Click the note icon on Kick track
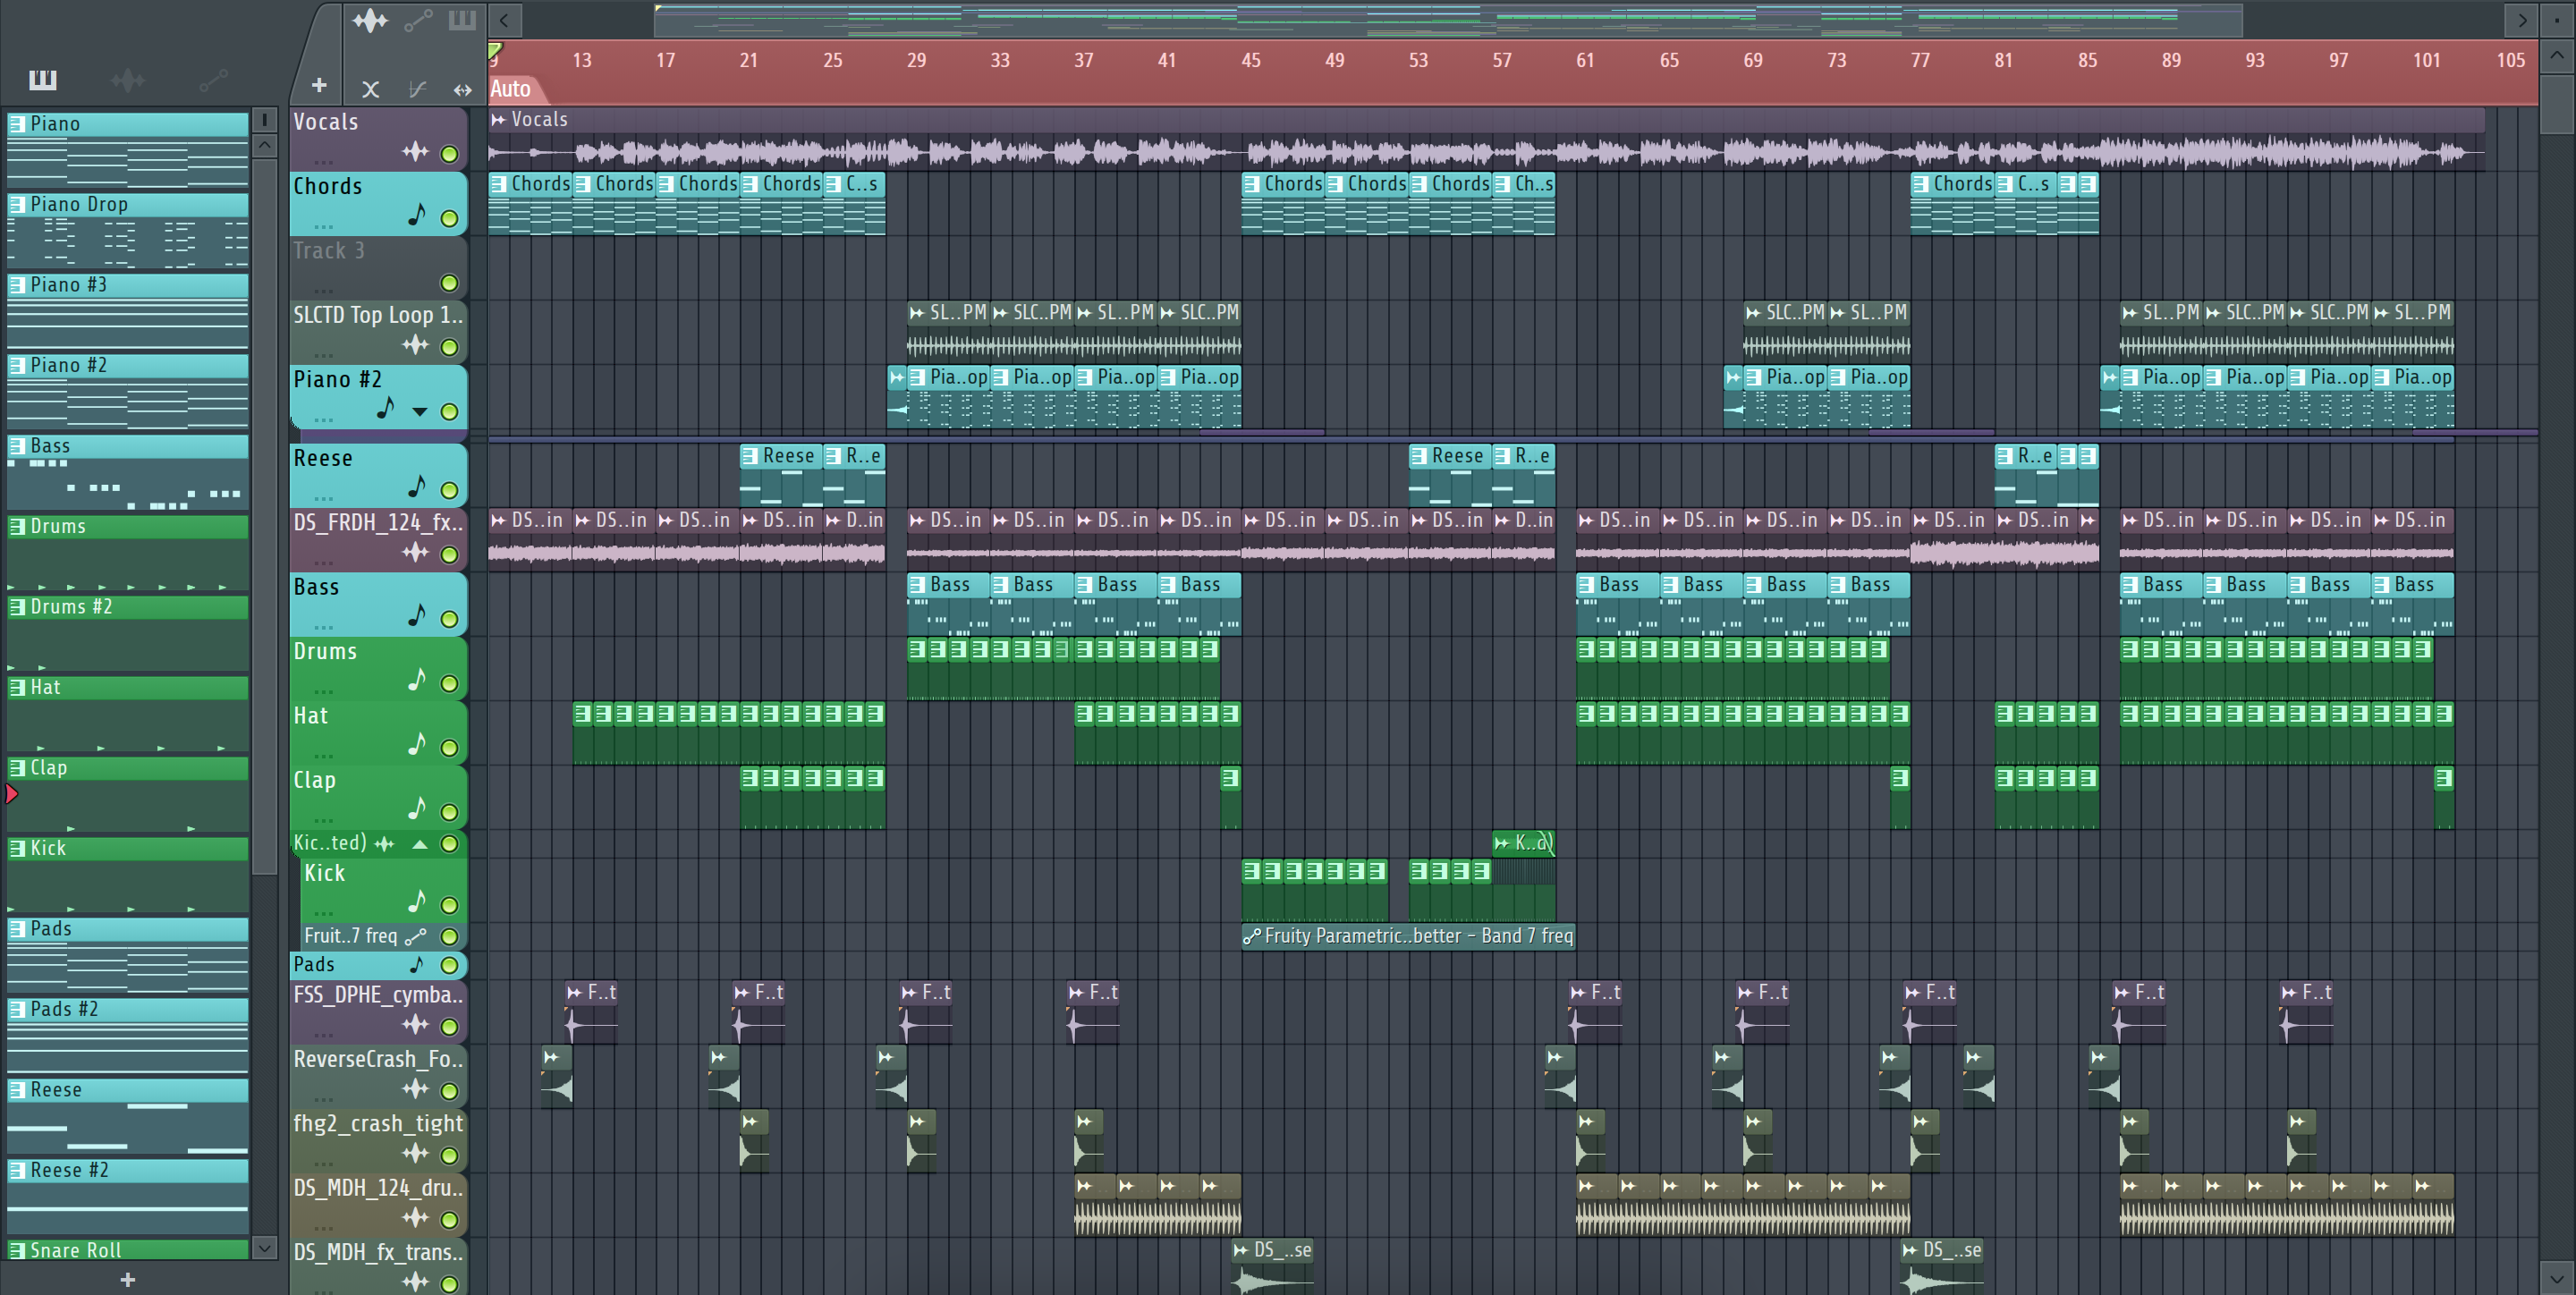 417,902
